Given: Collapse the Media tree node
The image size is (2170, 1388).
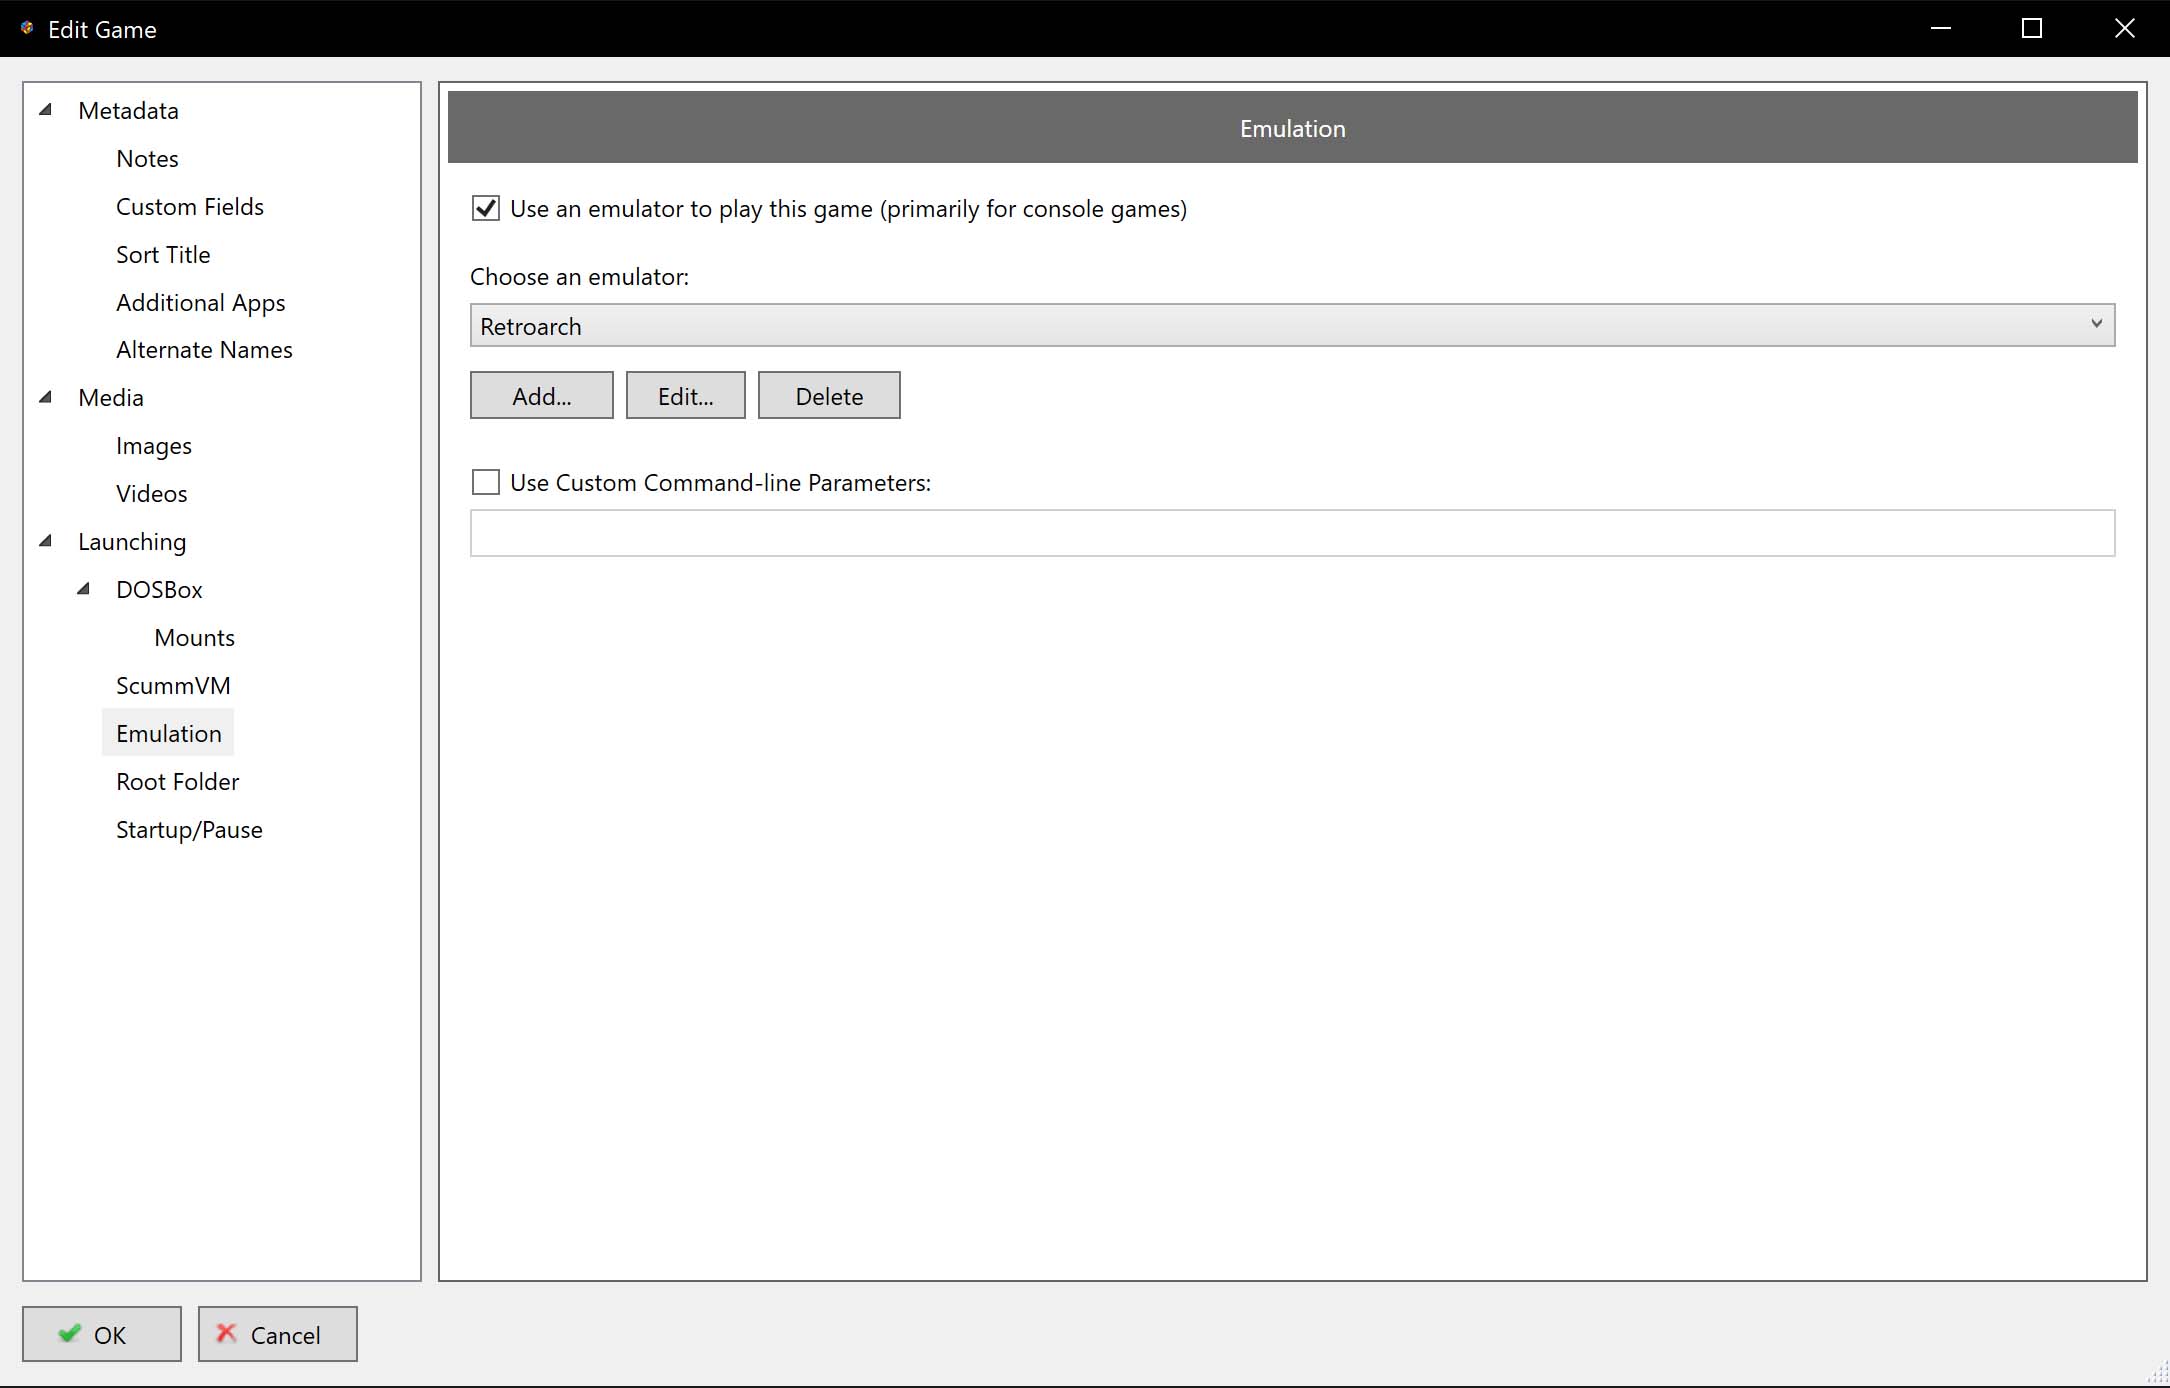Looking at the screenshot, I should point(46,397).
